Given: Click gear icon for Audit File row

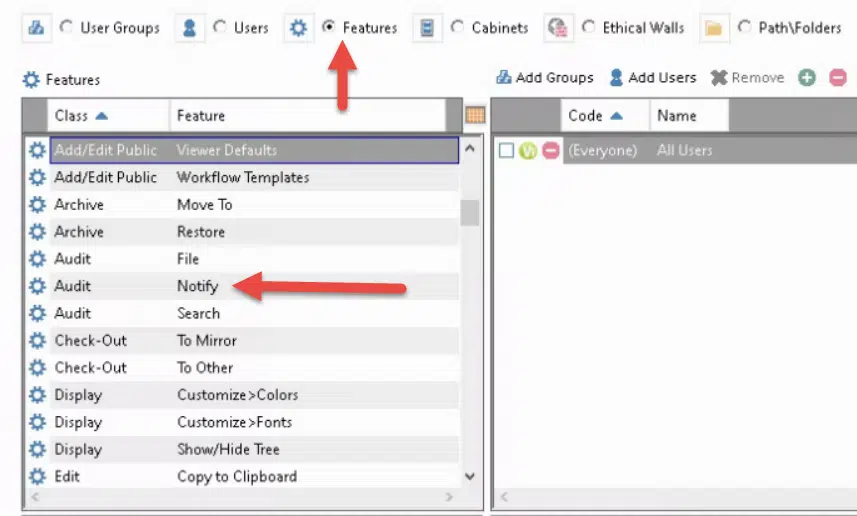Looking at the screenshot, I should coord(37,259).
